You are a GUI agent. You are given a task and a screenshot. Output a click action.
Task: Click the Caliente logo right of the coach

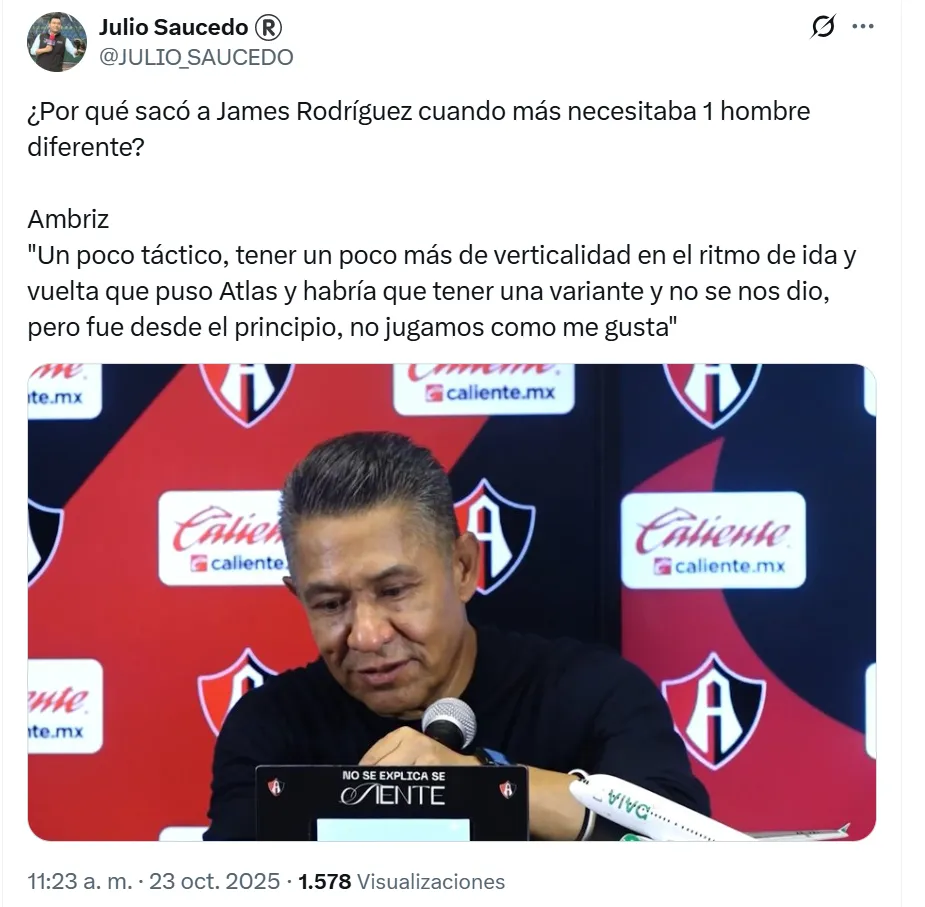click(713, 541)
